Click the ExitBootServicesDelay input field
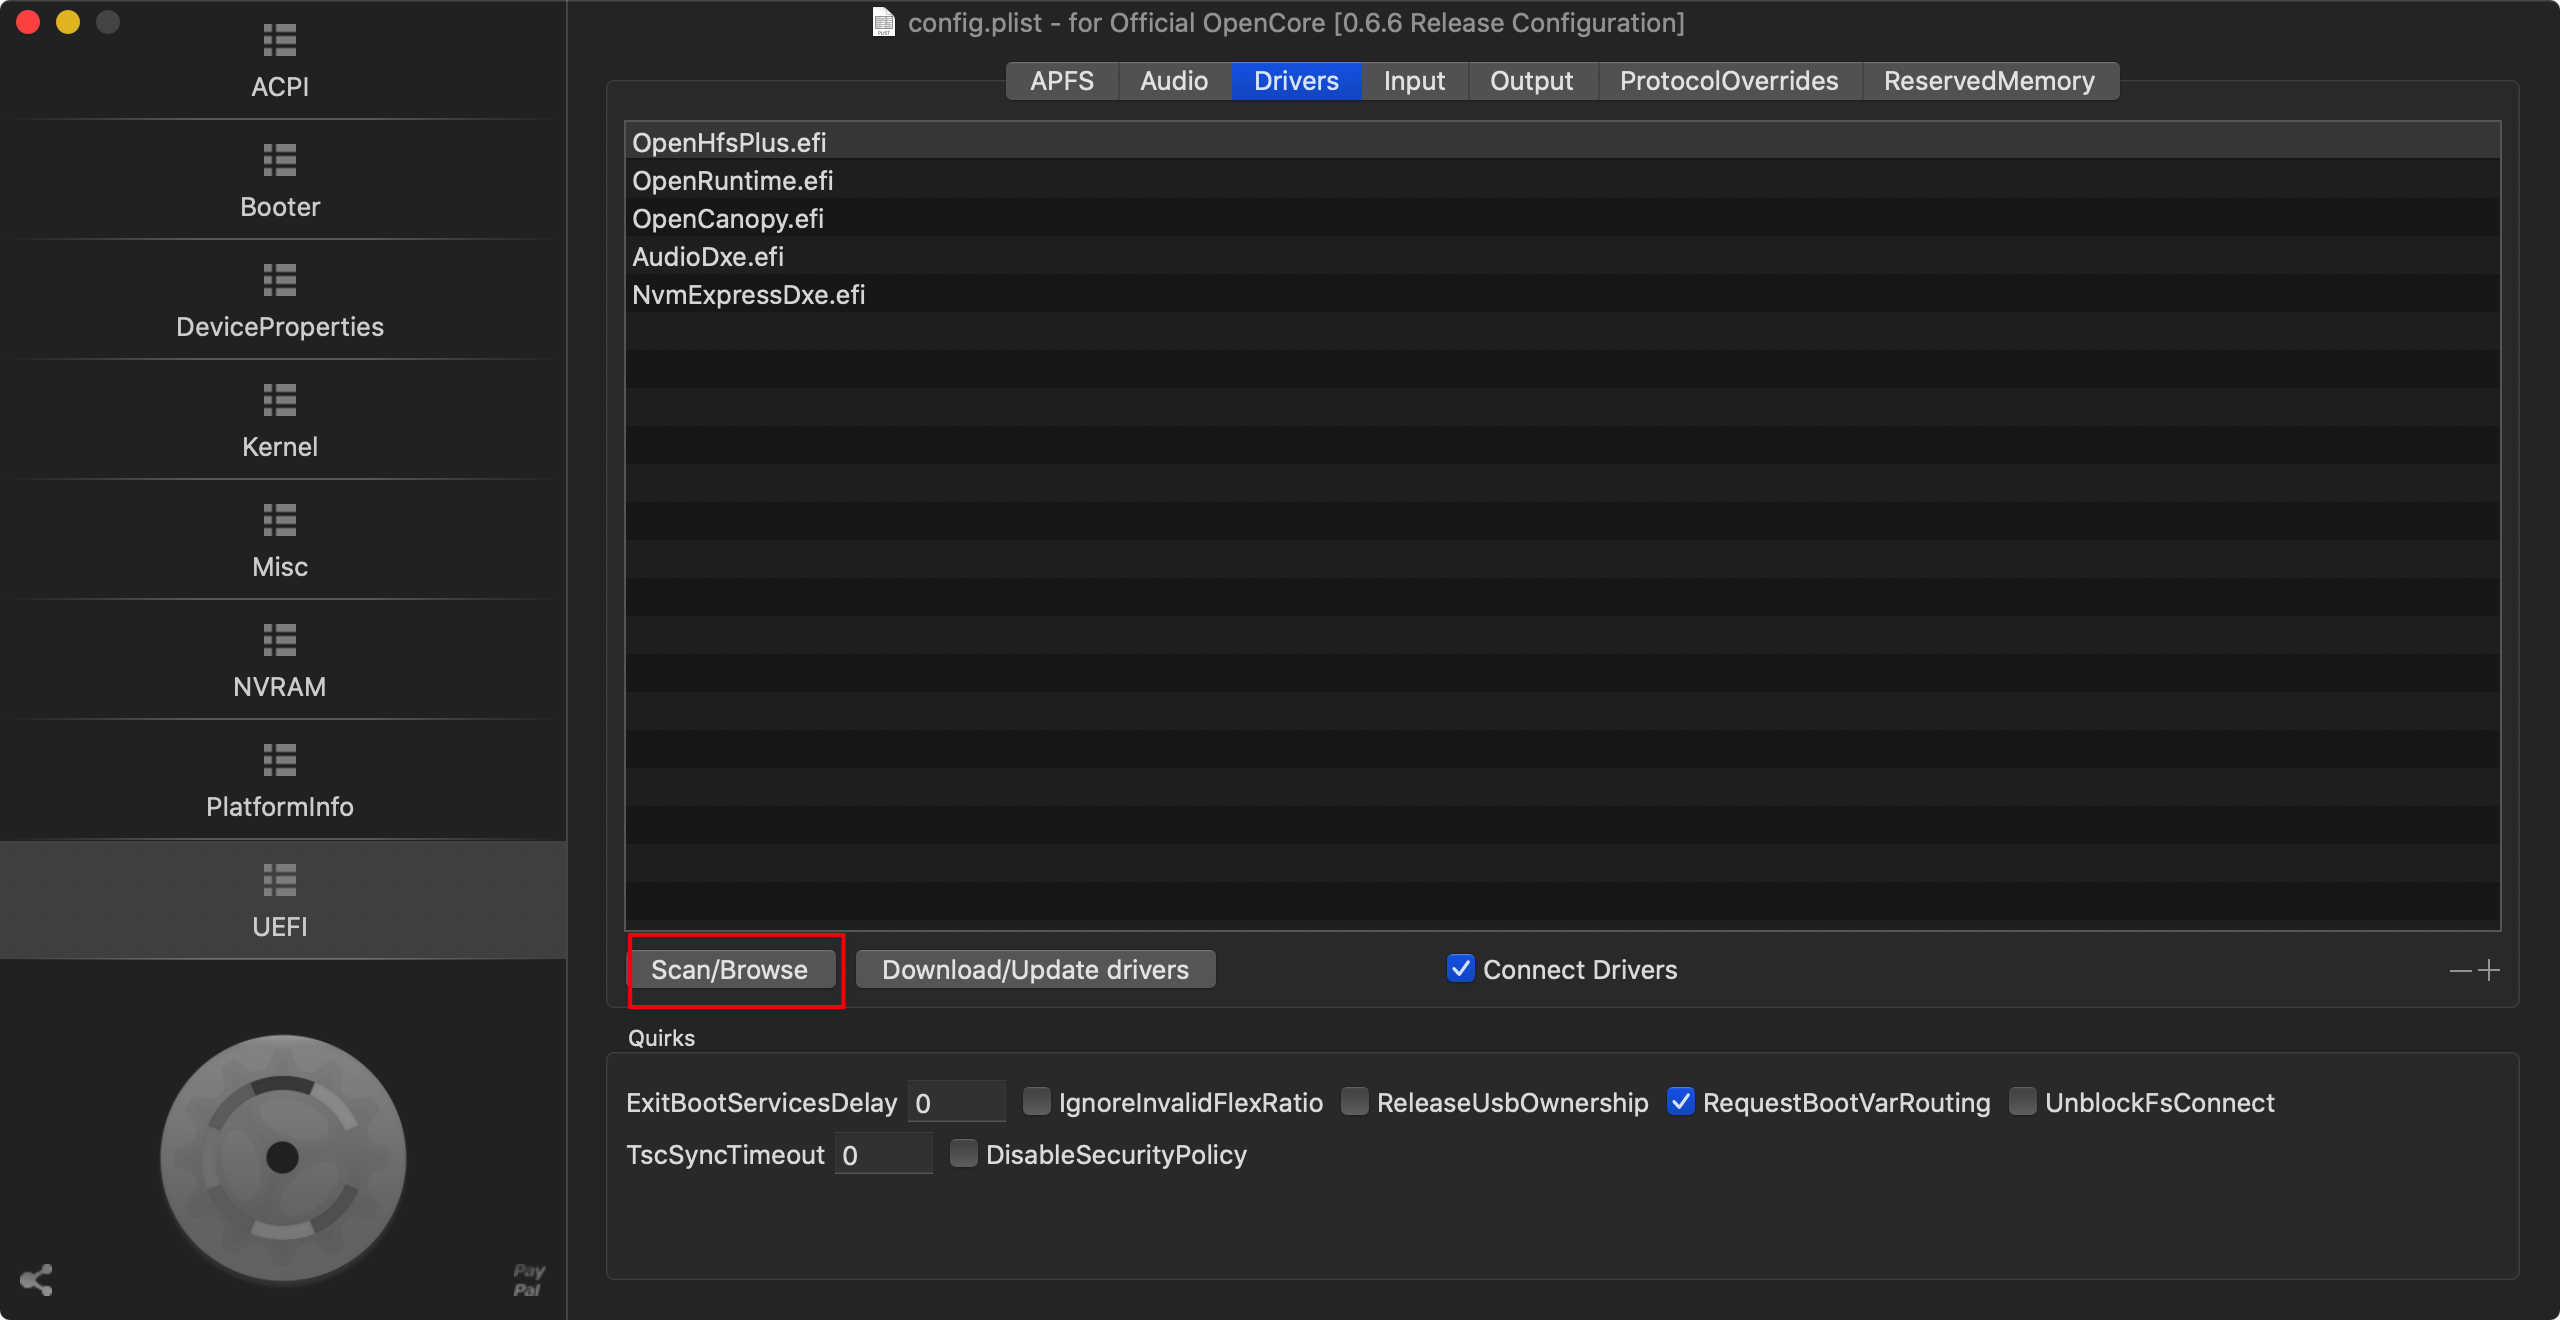Viewport: 2560px width, 1320px height. [956, 1102]
